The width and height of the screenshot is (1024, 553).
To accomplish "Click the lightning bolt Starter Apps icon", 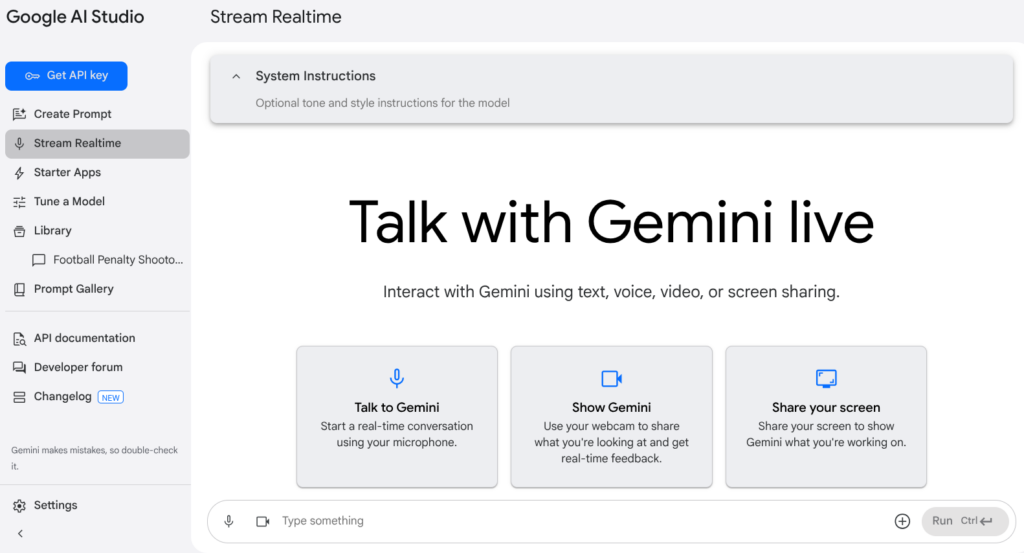I will click(20, 173).
